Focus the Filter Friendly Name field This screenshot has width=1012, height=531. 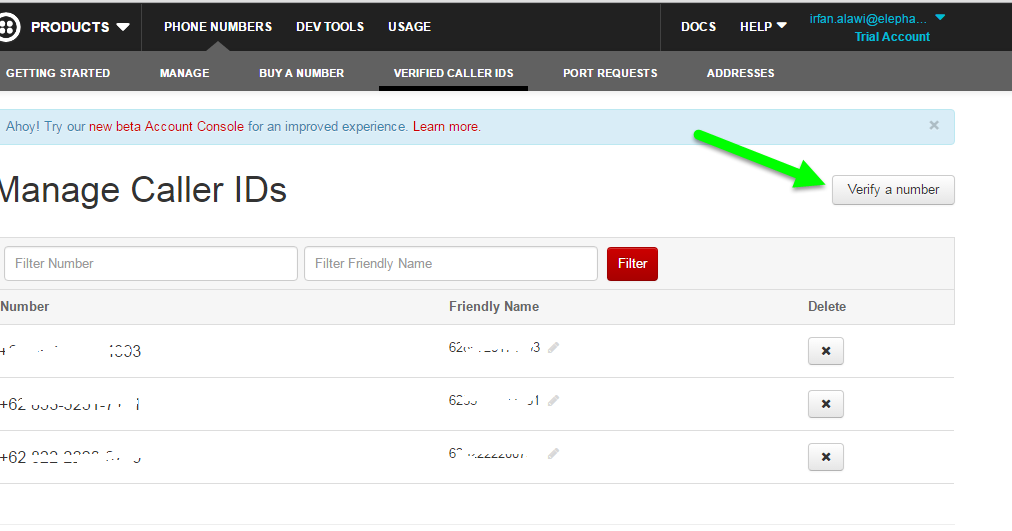click(450, 263)
